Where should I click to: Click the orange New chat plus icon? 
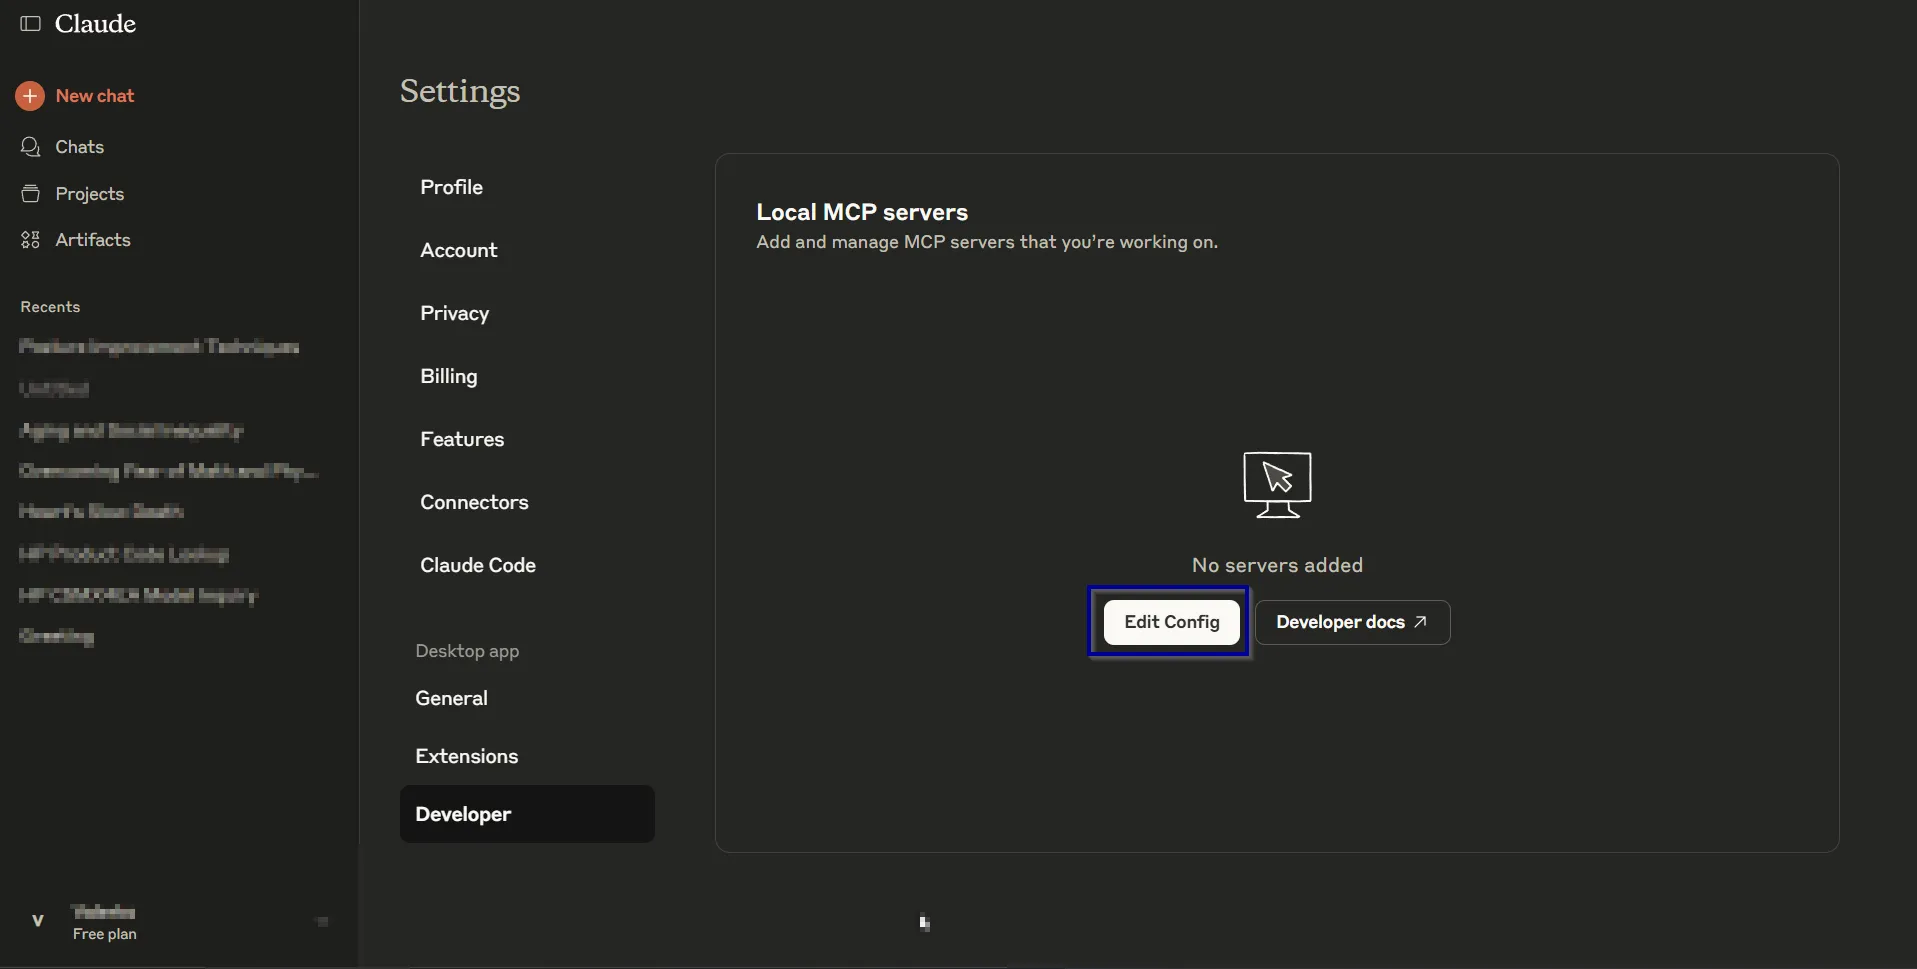(30, 96)
